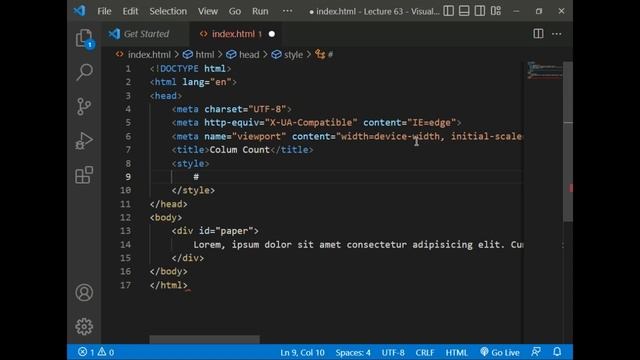Open the Selection menu
This screenshot has height=360, width=640.
(x=168, y=11)
